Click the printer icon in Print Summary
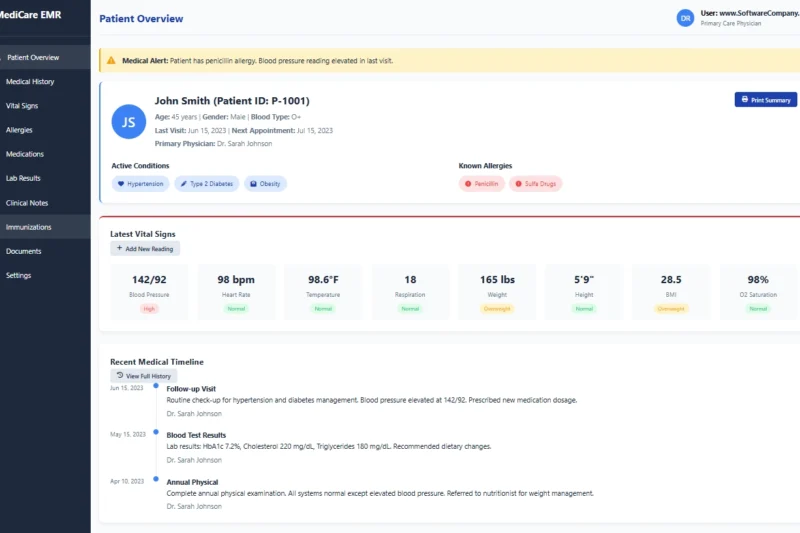 (744, 99)
